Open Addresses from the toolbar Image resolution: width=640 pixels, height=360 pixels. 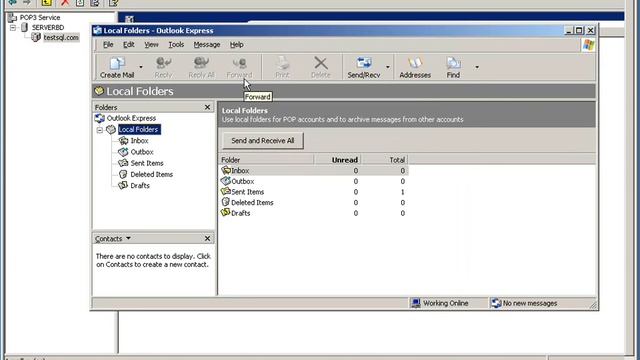[415, 67]
